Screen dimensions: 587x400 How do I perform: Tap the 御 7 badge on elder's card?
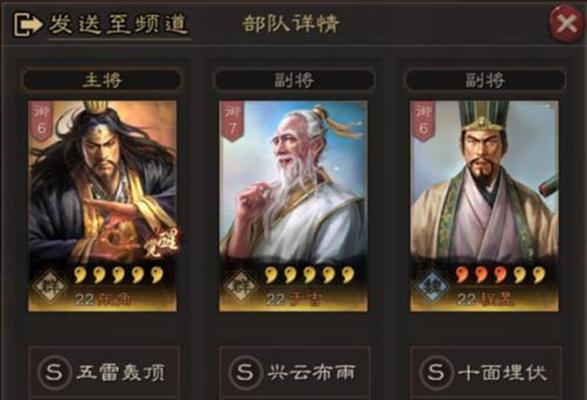232,121
